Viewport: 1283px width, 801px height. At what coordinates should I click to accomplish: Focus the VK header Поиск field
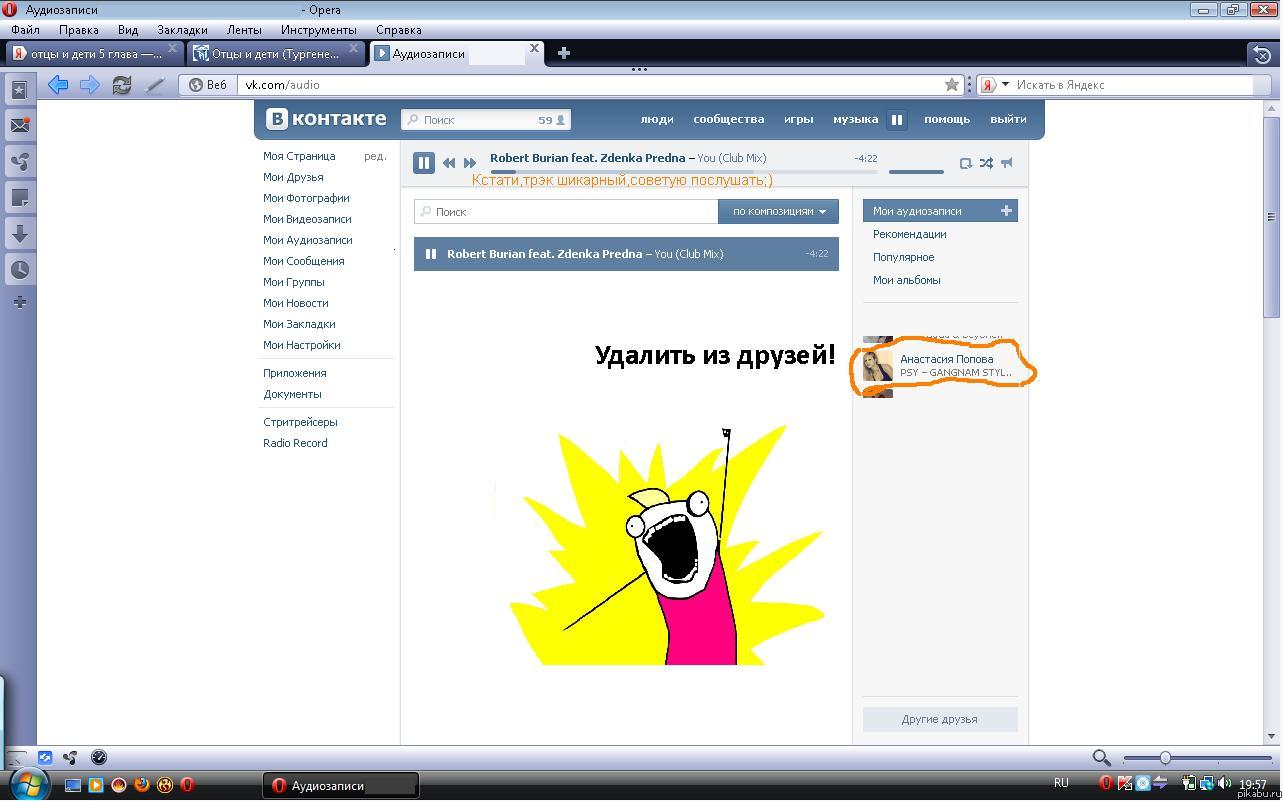pyautogui.click(x=486, y=120)
